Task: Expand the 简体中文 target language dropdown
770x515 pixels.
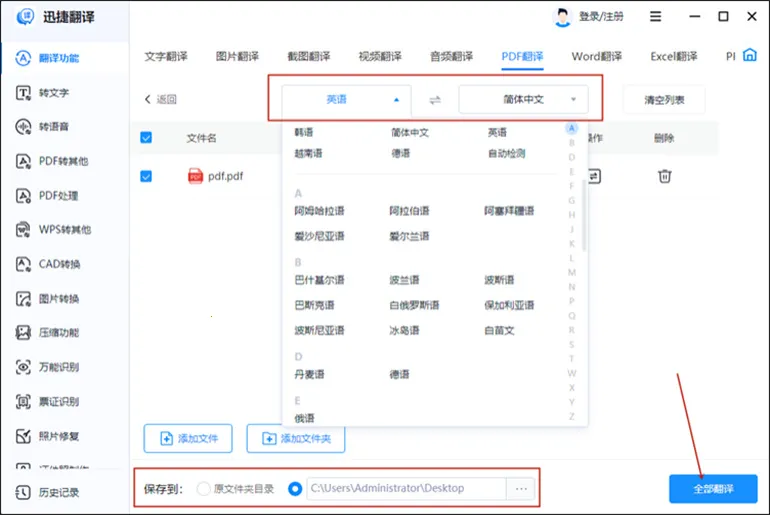Action: (523, 100)
